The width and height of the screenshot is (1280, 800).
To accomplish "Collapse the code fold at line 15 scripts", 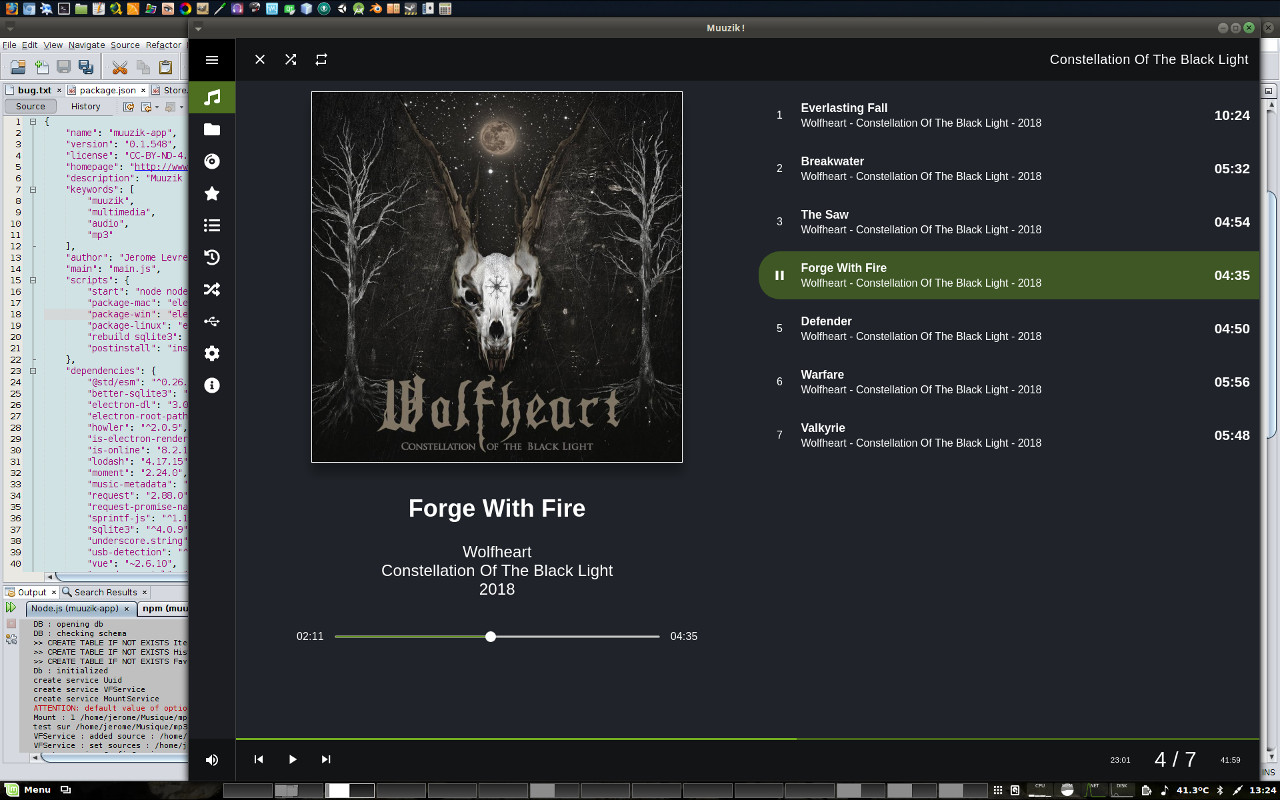I will tap(35, 280).
